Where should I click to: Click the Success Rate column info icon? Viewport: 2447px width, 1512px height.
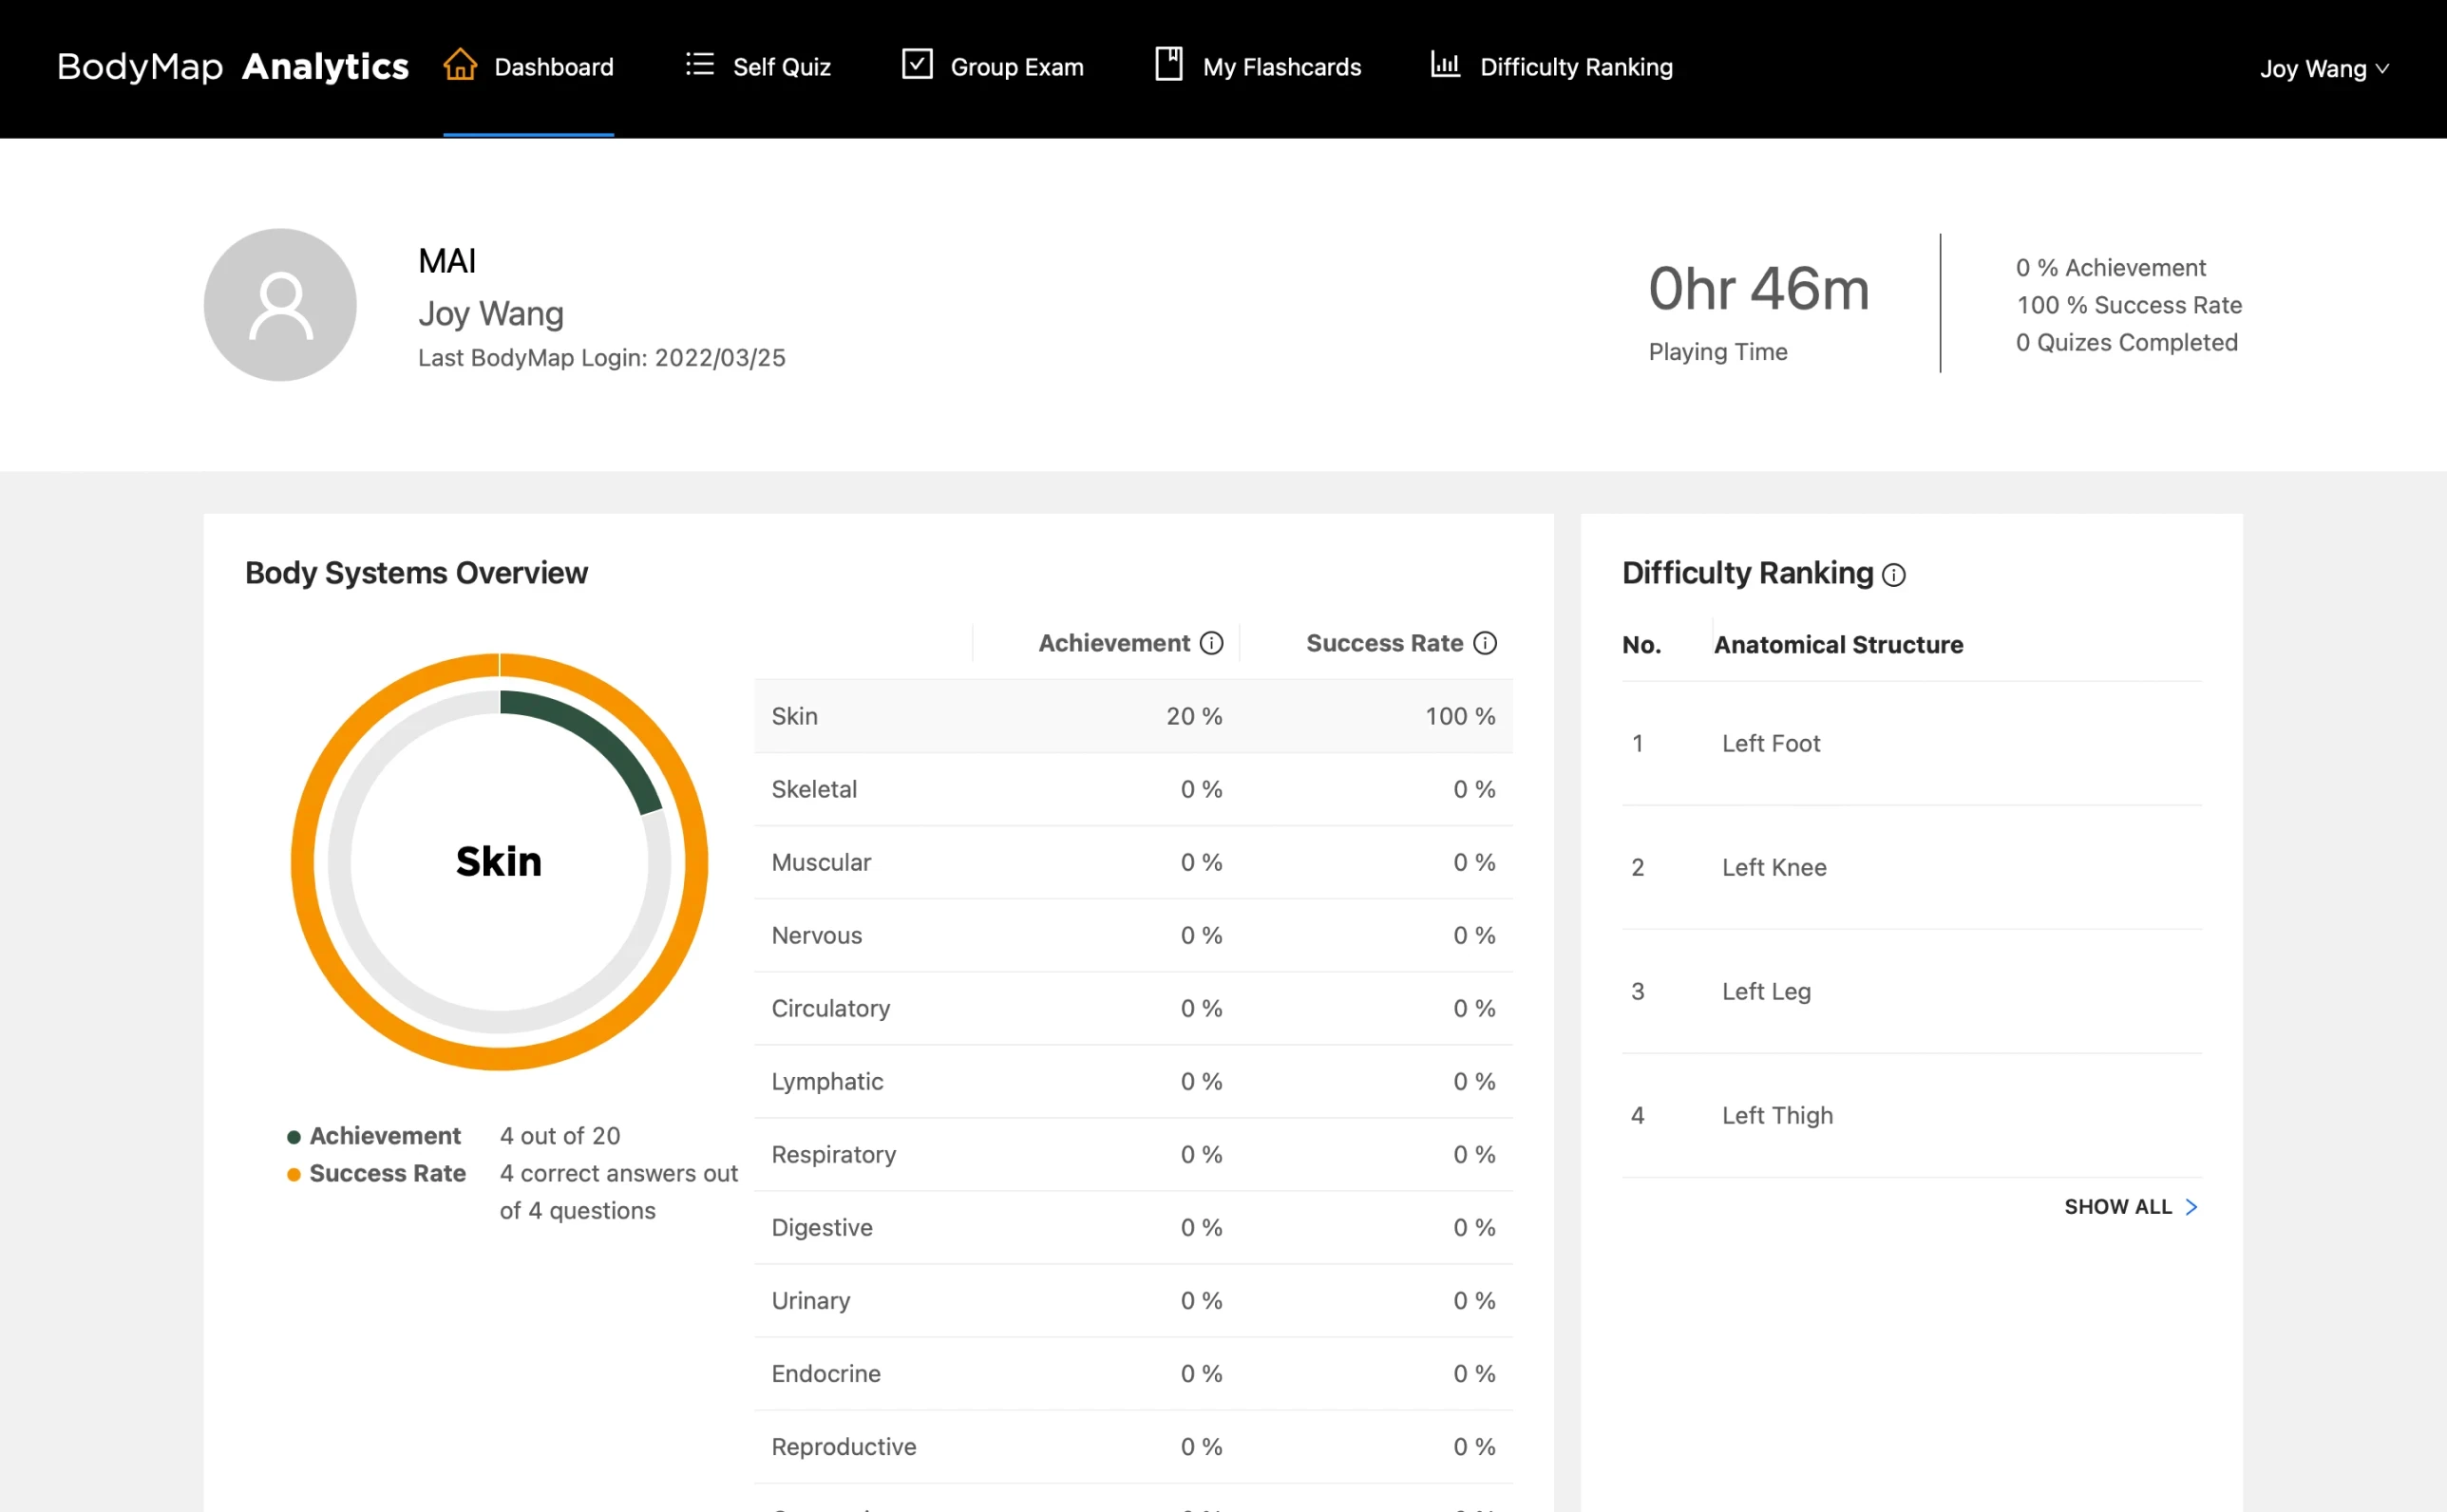tap(1485, 643)
